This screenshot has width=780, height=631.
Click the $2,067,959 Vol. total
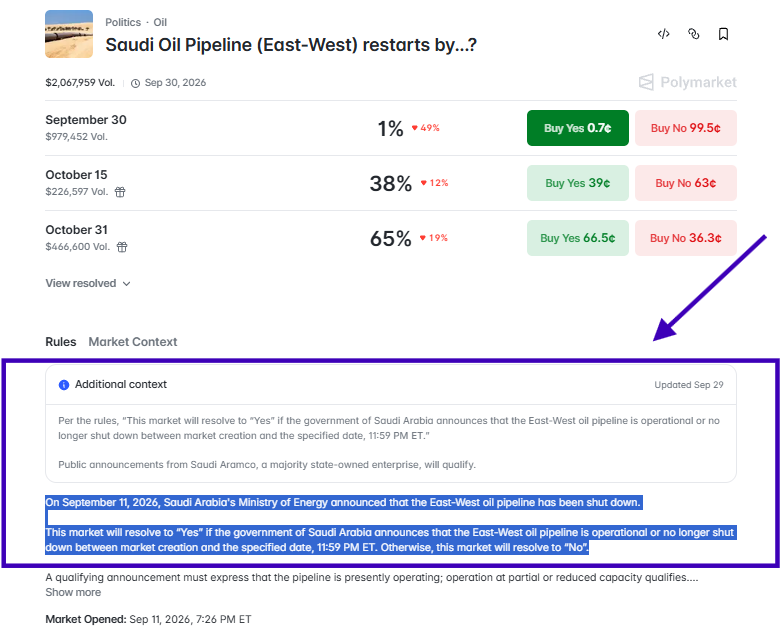pyautogui.click(x=80, y=83)
